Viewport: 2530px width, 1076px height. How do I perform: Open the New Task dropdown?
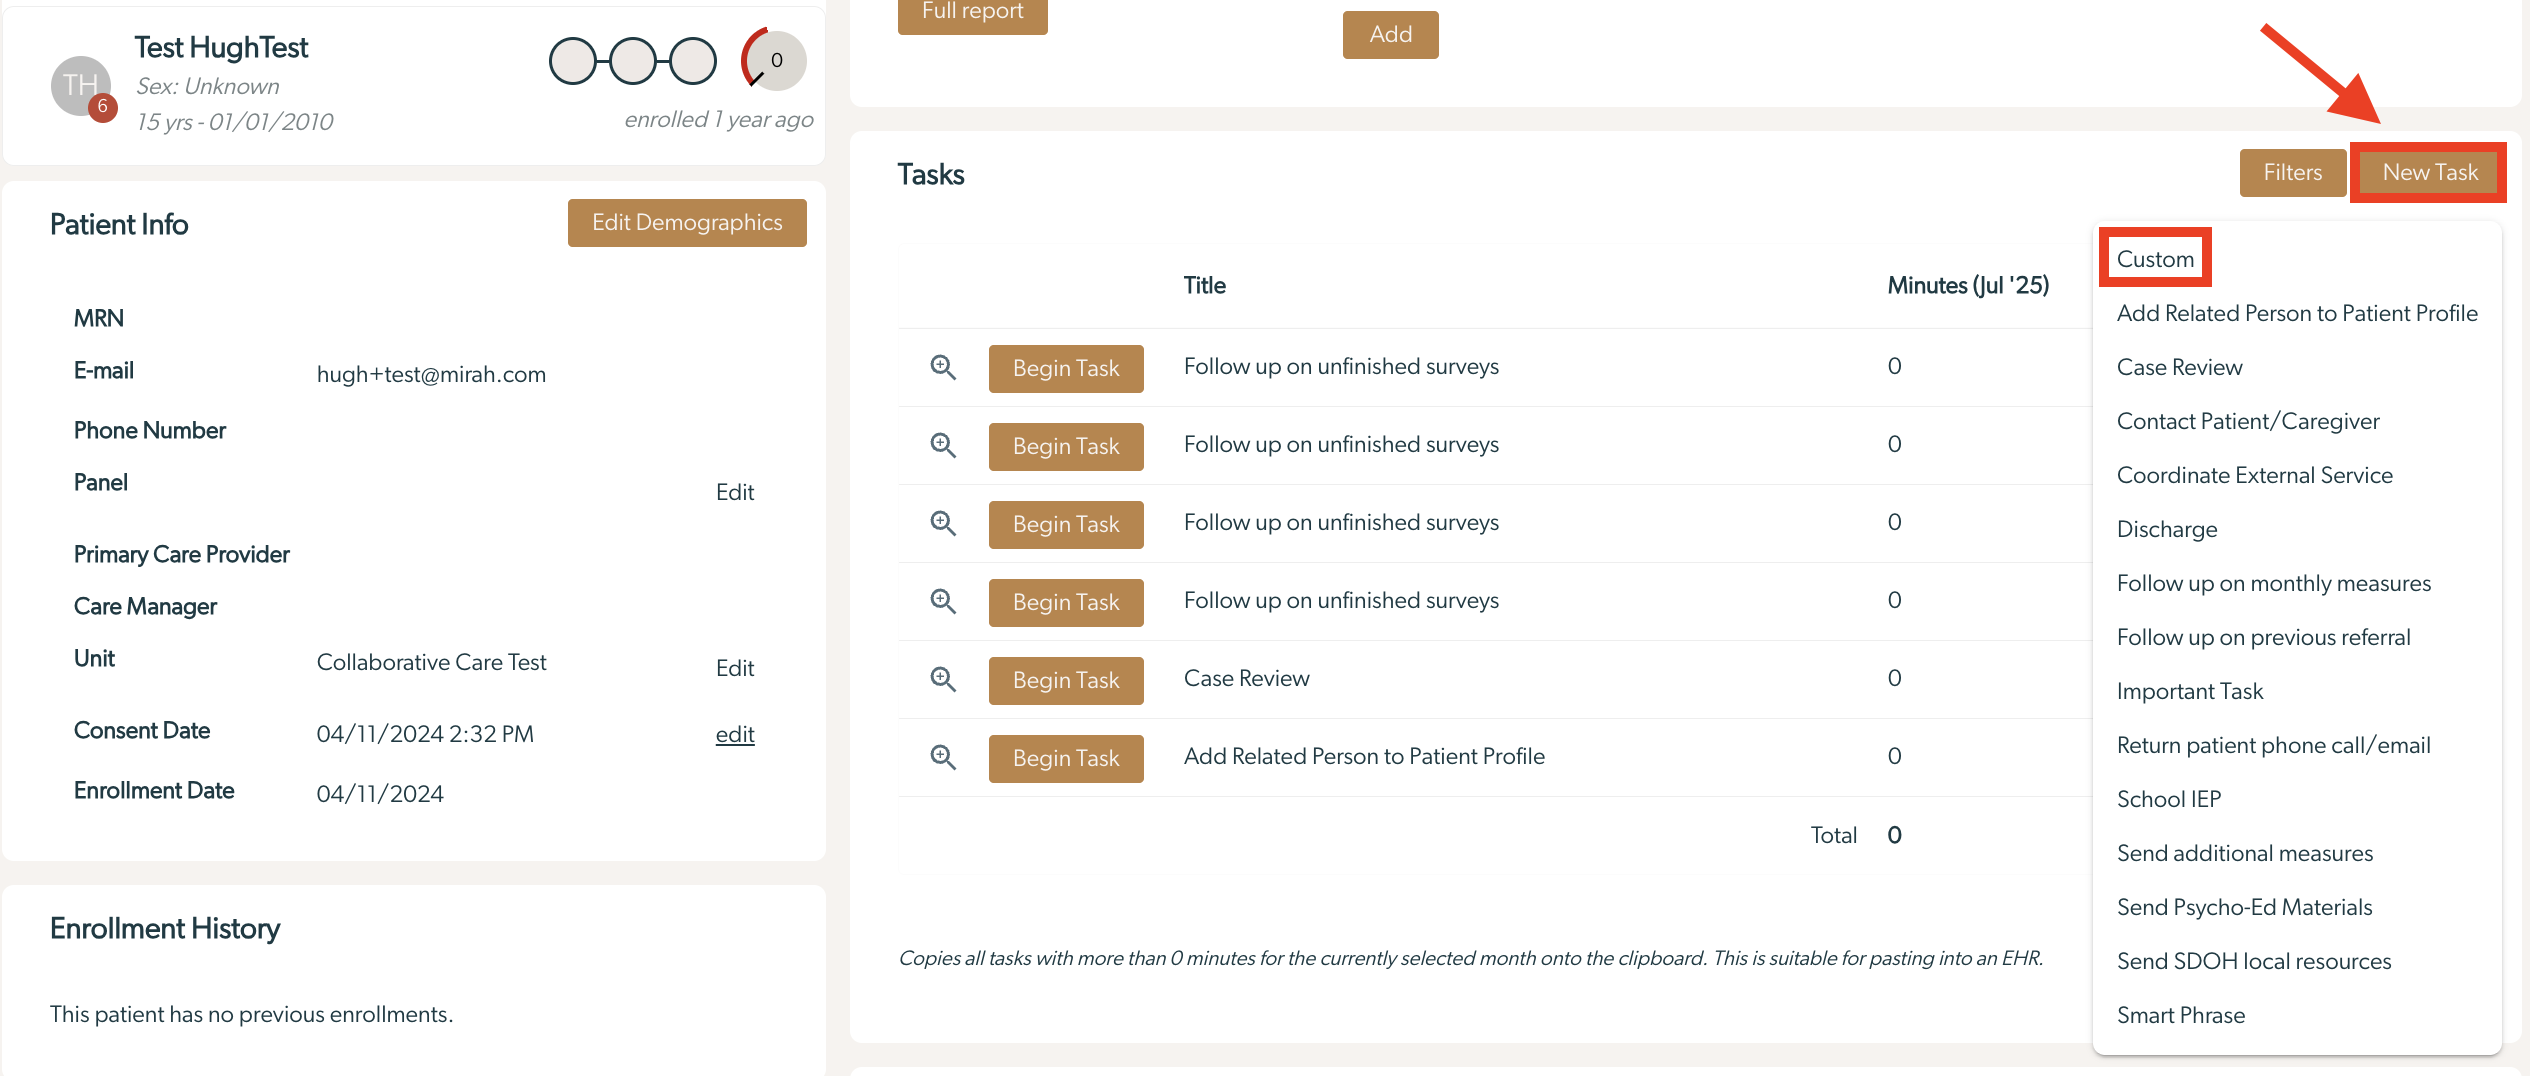coord(2430,172)
